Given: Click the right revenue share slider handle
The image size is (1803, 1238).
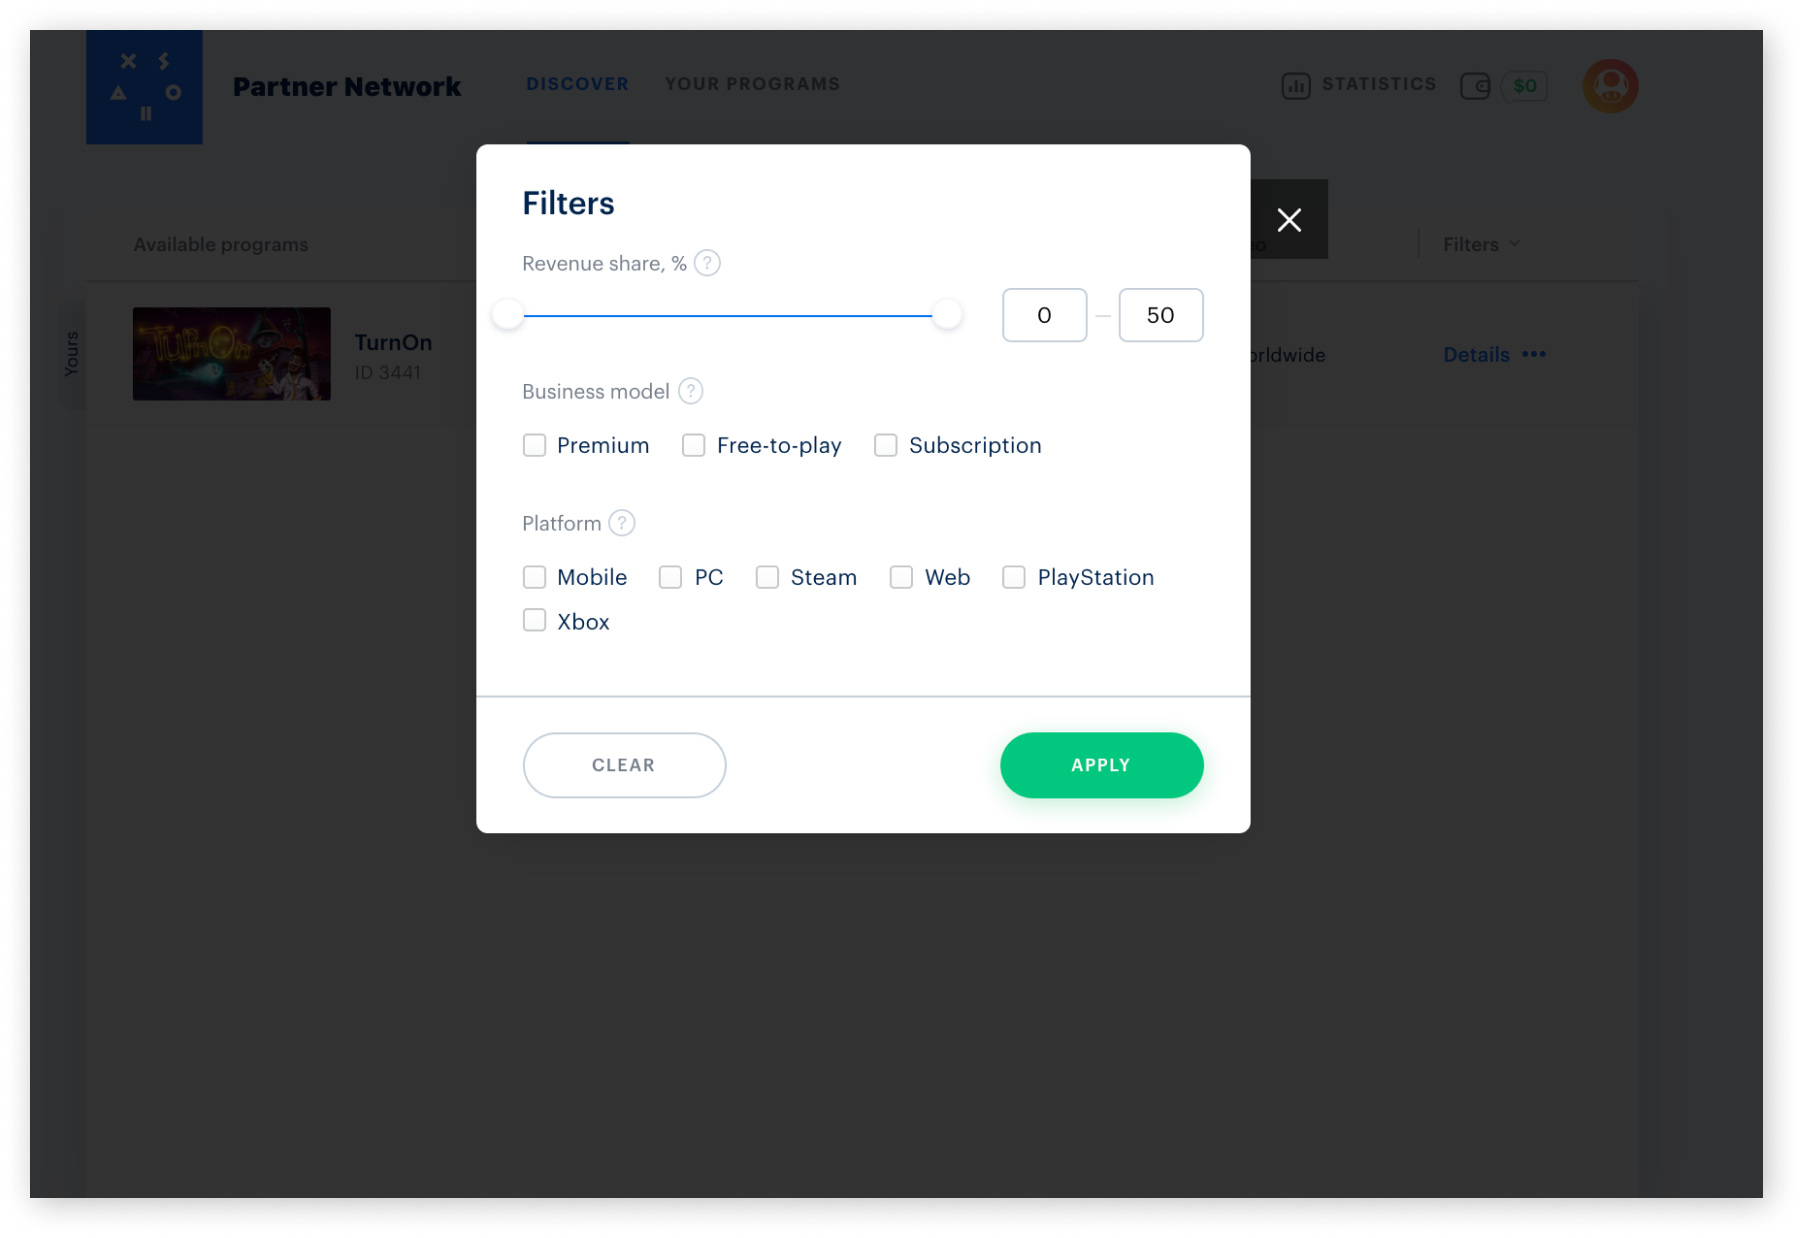Looking at the screenshot, I should pyautogui.click(x=946, y=315).
